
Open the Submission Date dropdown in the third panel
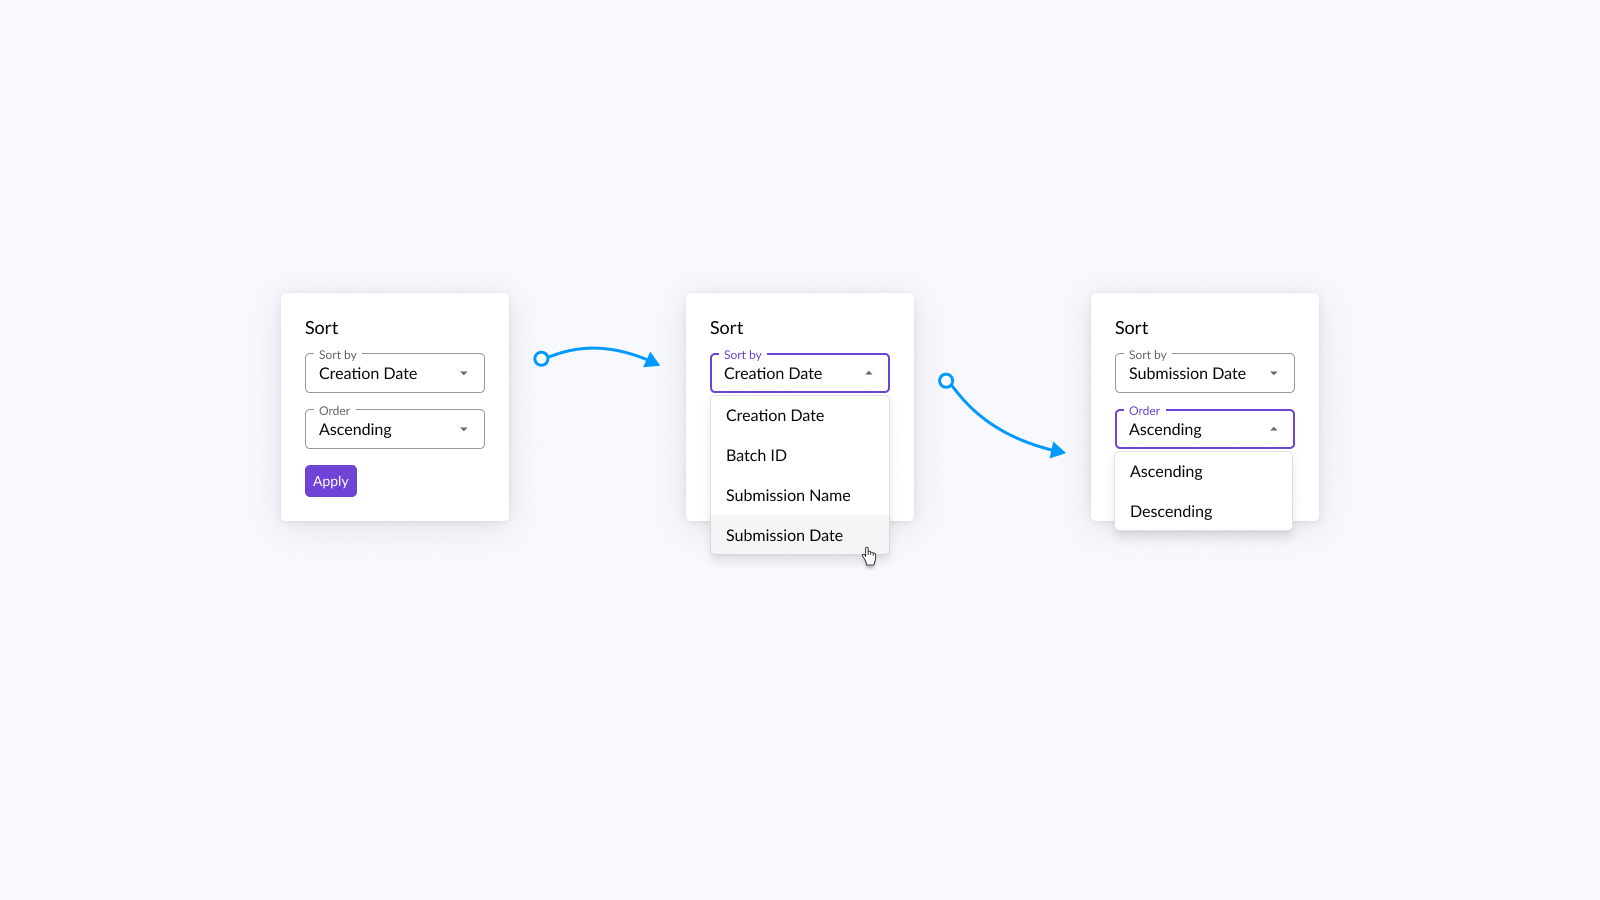(x=1204, y=372)
